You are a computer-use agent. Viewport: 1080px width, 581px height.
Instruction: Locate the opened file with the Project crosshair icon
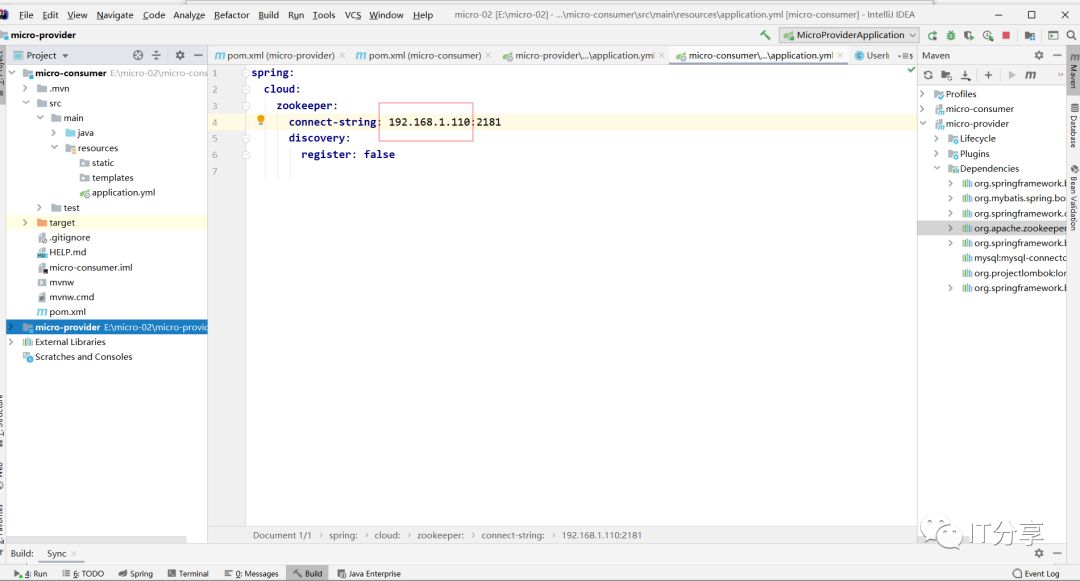click(x=138, y=55)
